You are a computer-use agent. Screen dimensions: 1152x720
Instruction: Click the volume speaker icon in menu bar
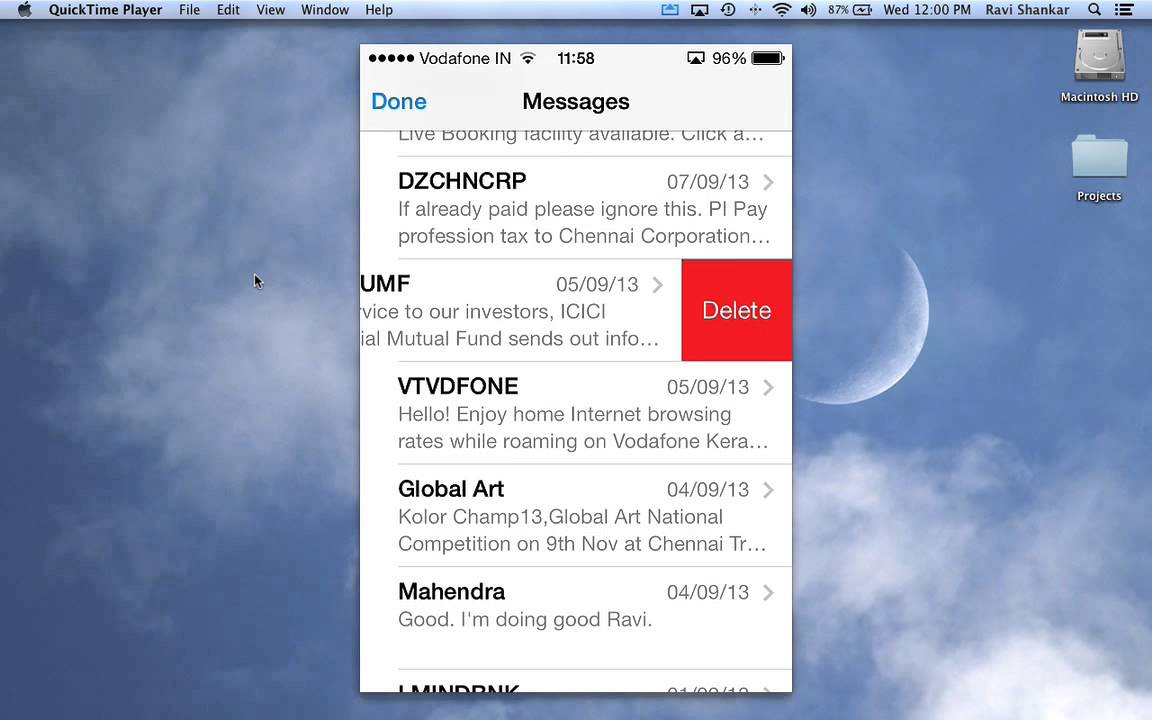point(808,10)
